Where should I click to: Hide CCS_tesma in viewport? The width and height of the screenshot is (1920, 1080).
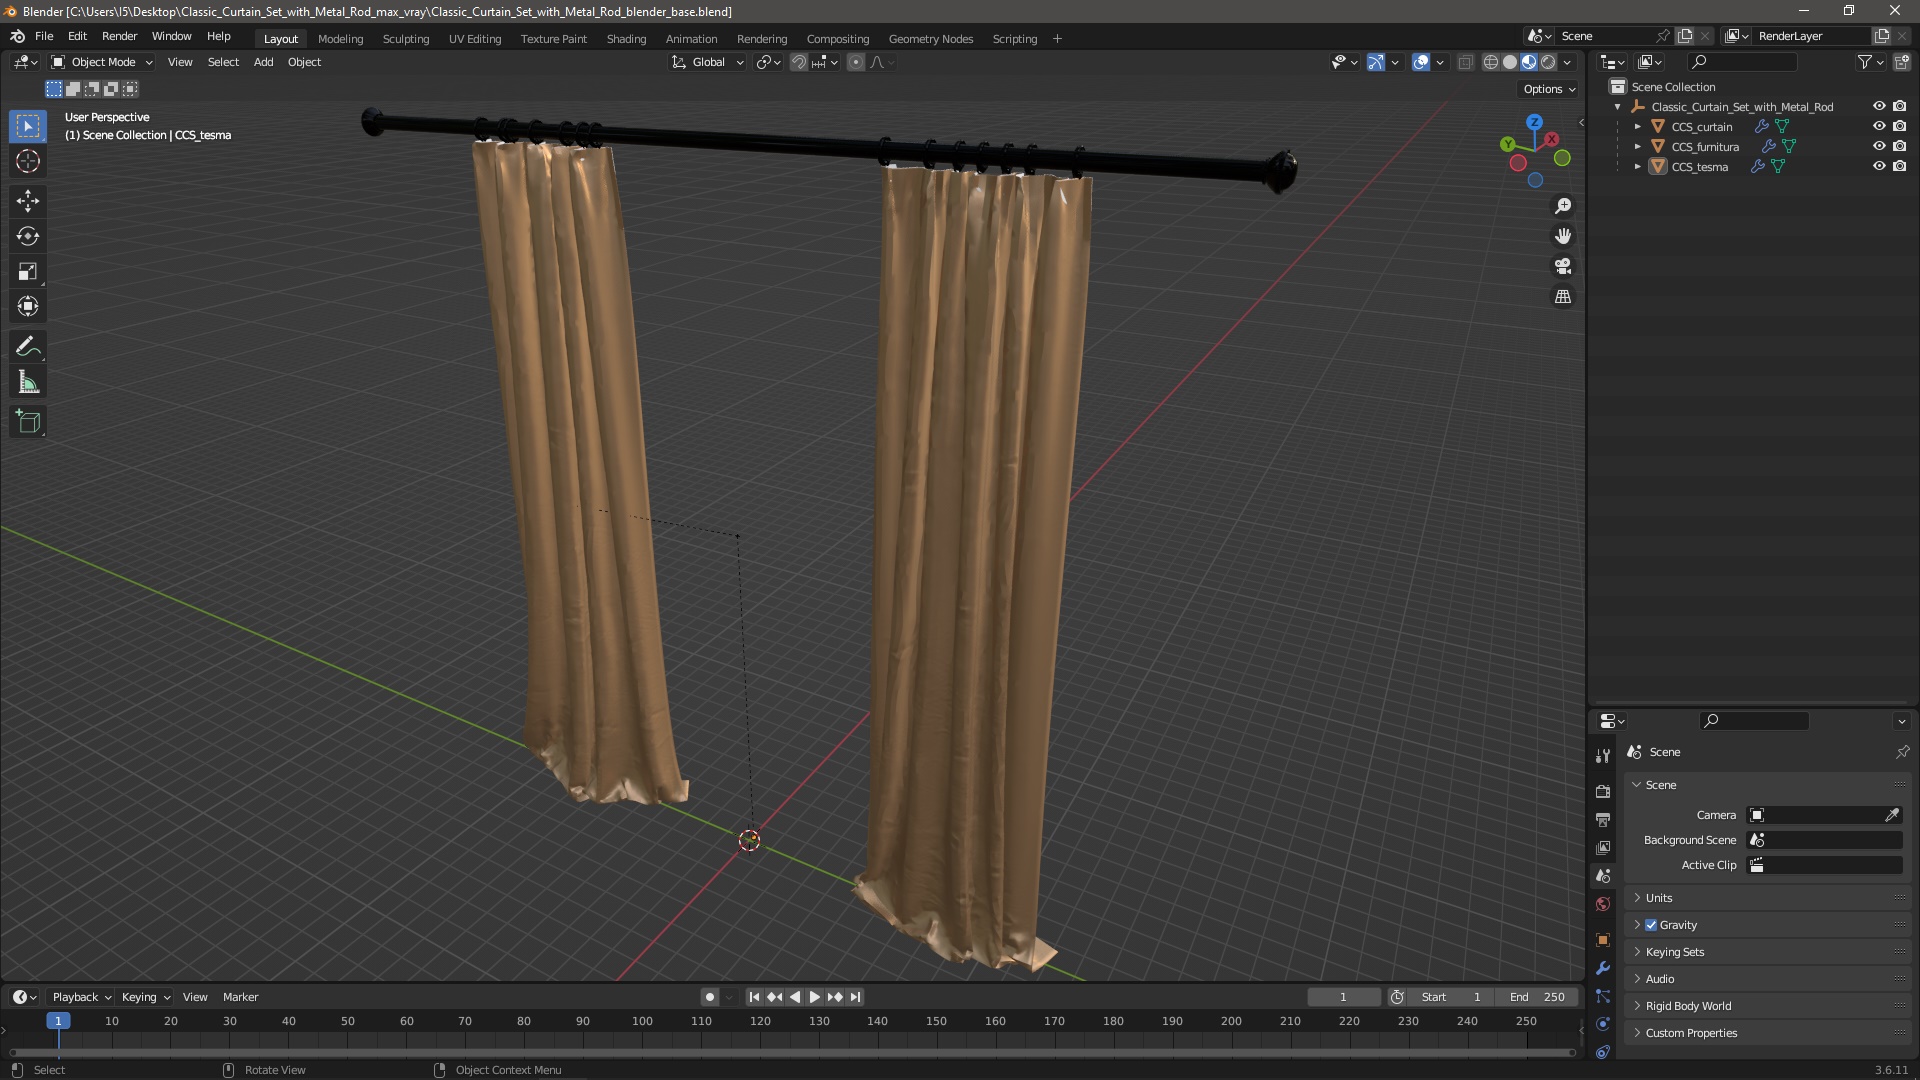click(1879, 166)
